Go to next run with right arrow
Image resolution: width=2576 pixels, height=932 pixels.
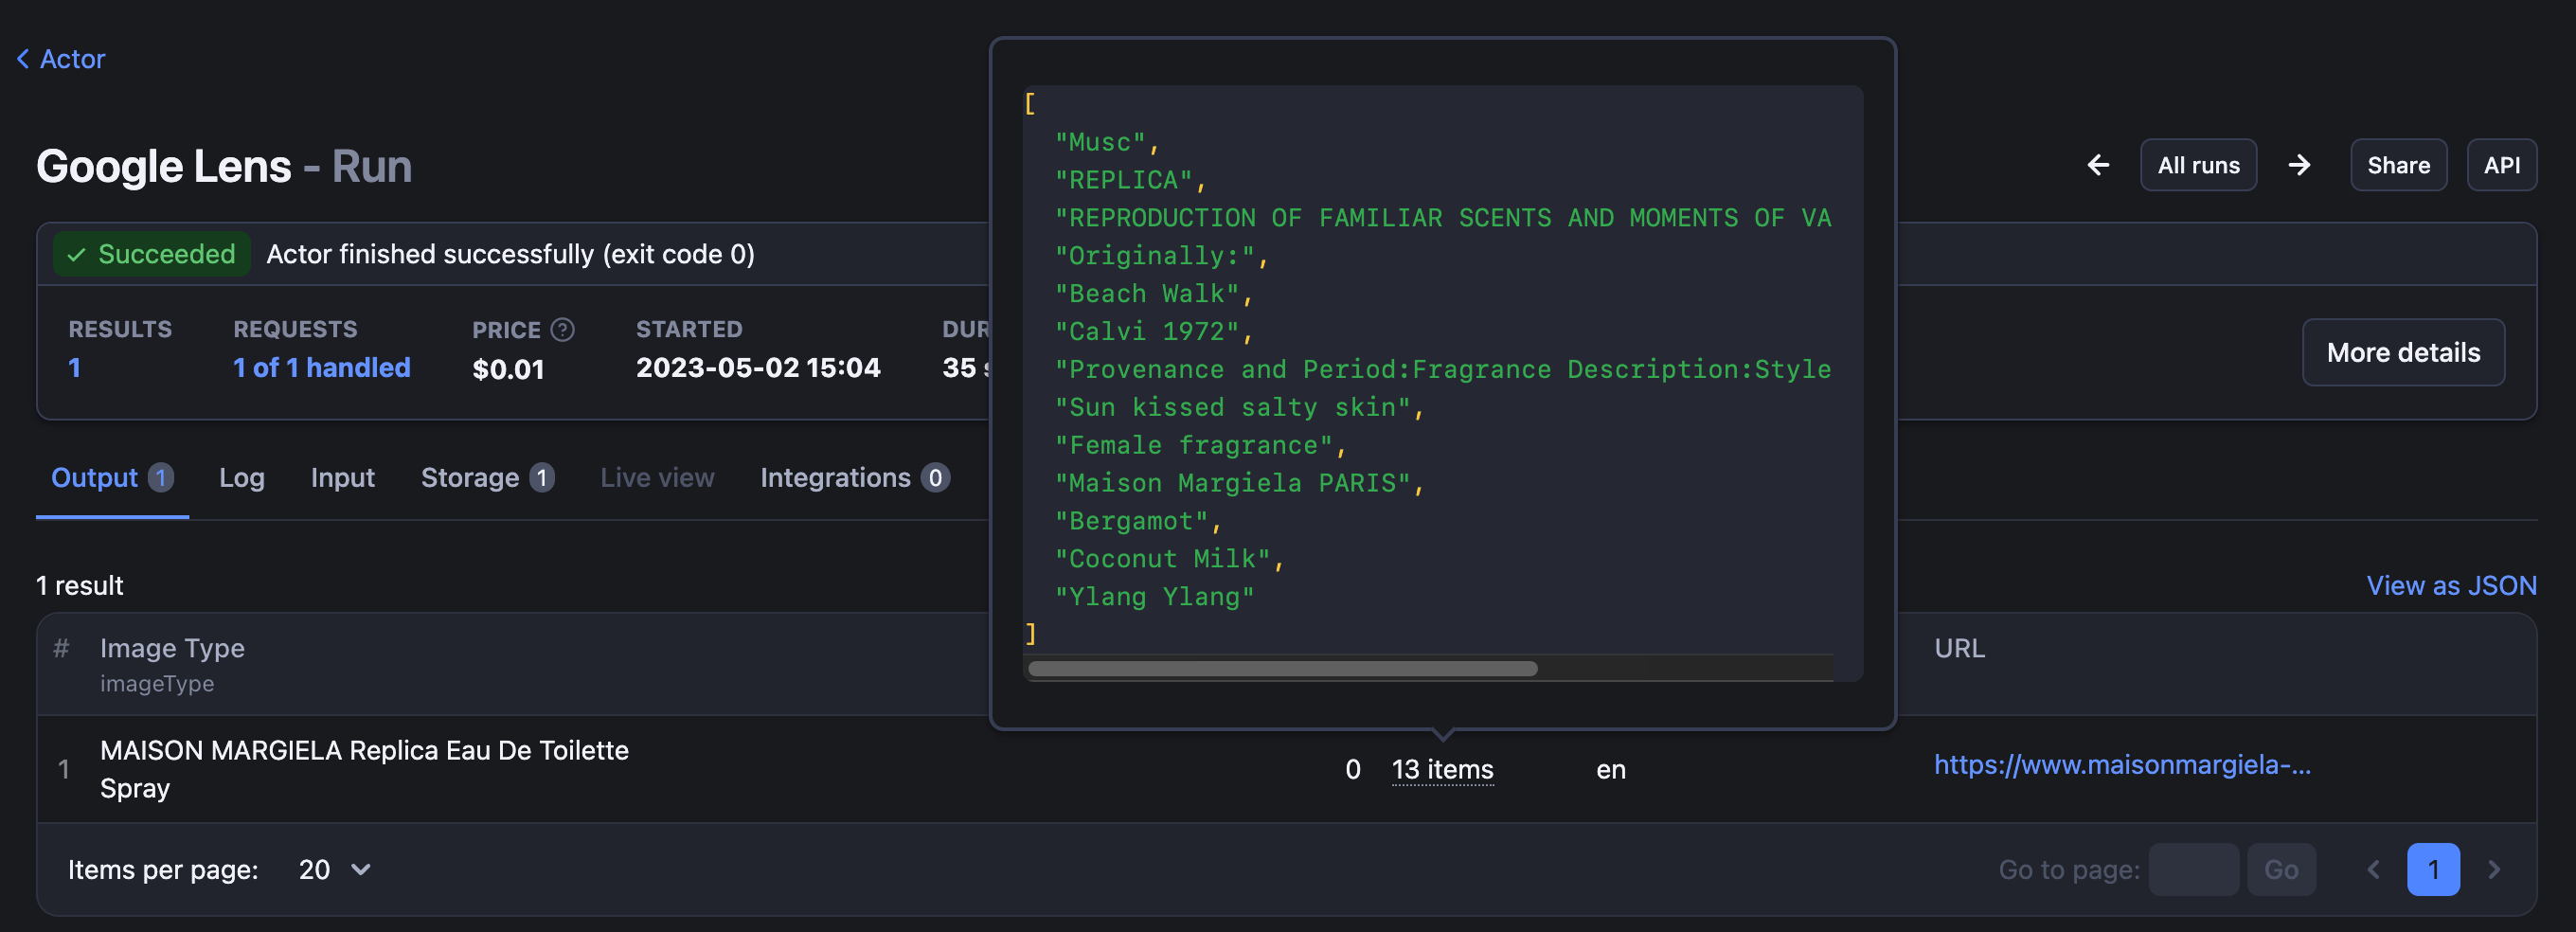[x=2299, y=165]
